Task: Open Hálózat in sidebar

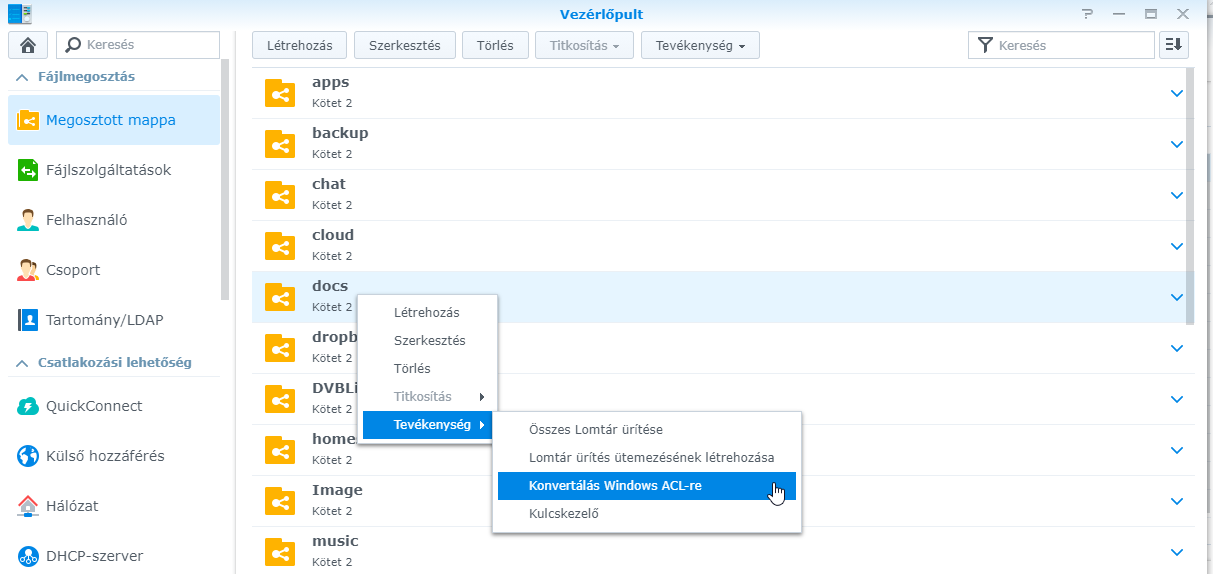Action: tap(114, 506)
